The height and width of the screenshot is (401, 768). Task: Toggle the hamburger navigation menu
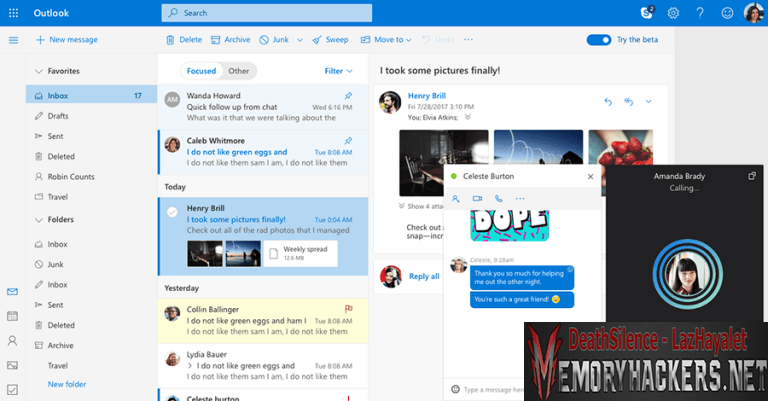(13, 40)
